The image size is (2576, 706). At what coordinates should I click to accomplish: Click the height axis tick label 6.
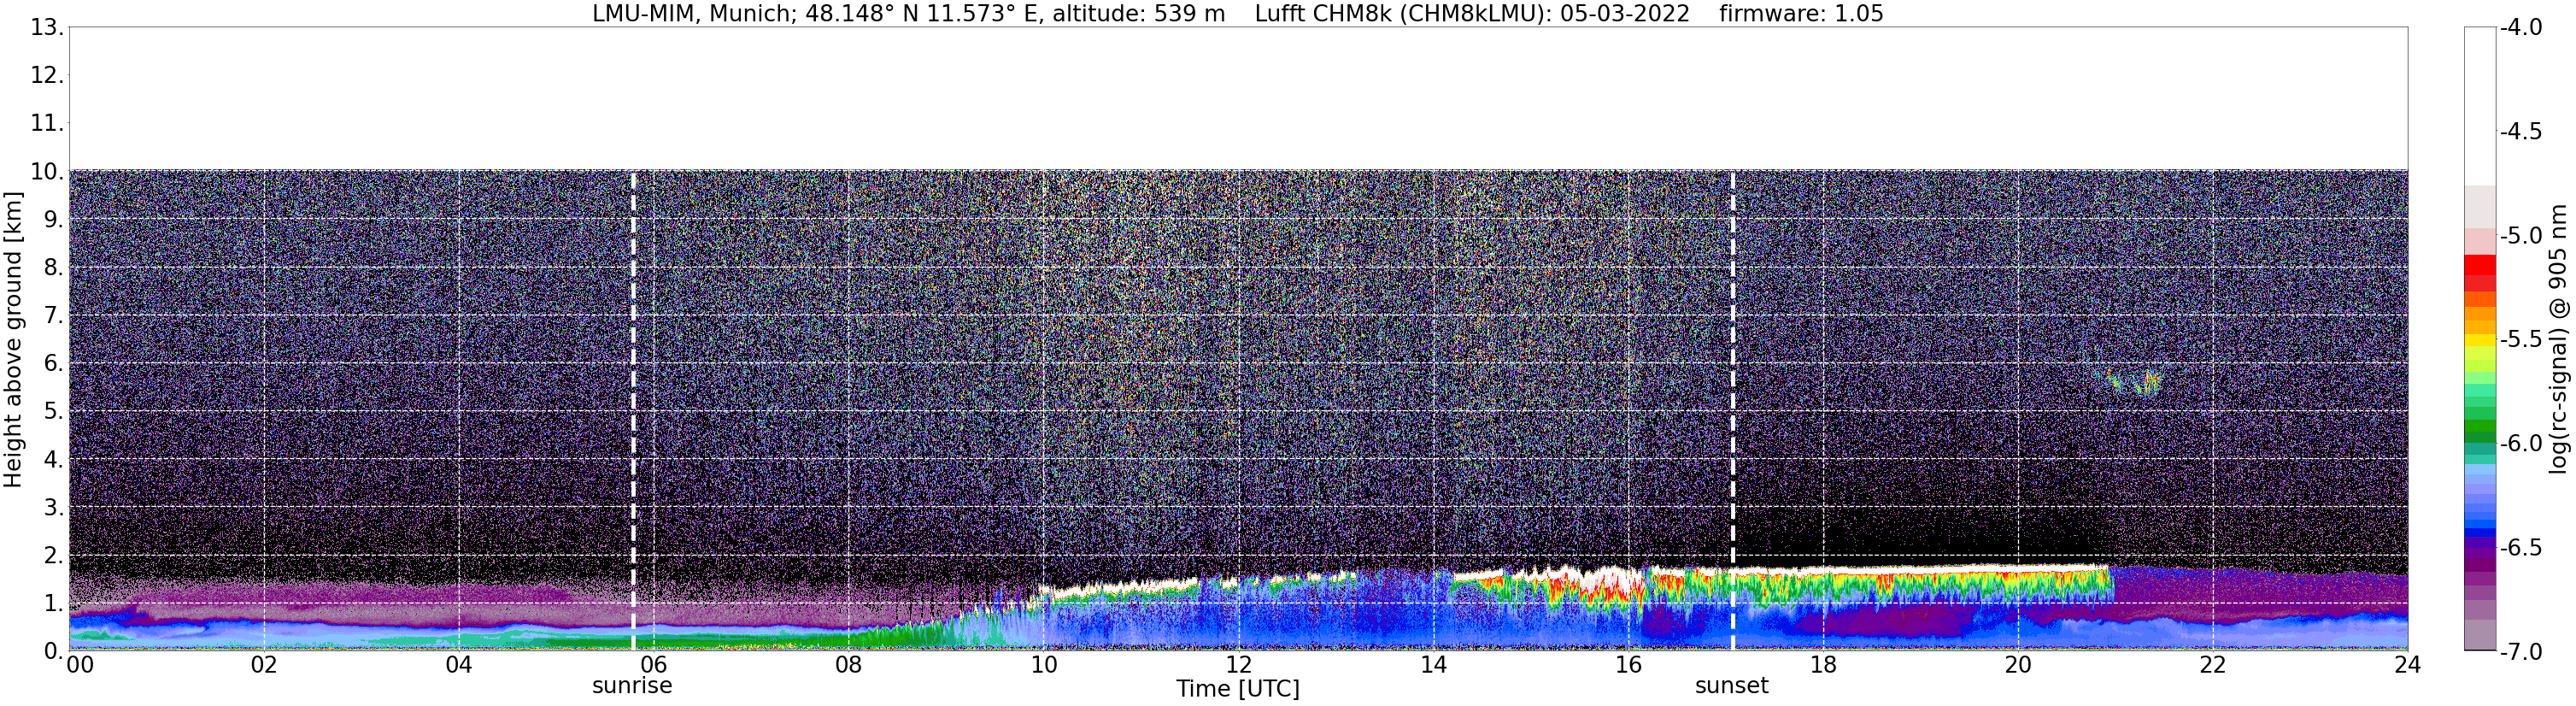click(53, 363)
